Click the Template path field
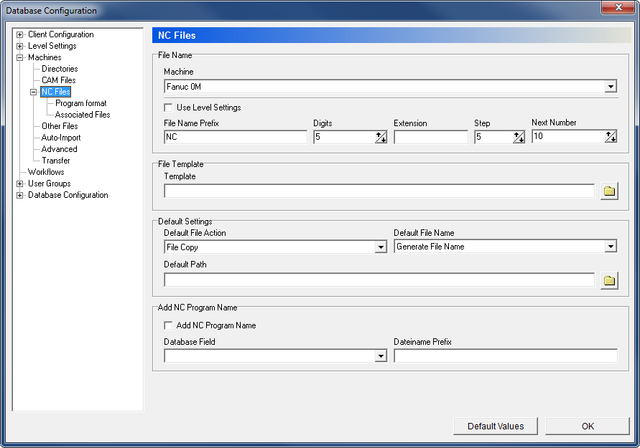 click(x=379, y=191)
